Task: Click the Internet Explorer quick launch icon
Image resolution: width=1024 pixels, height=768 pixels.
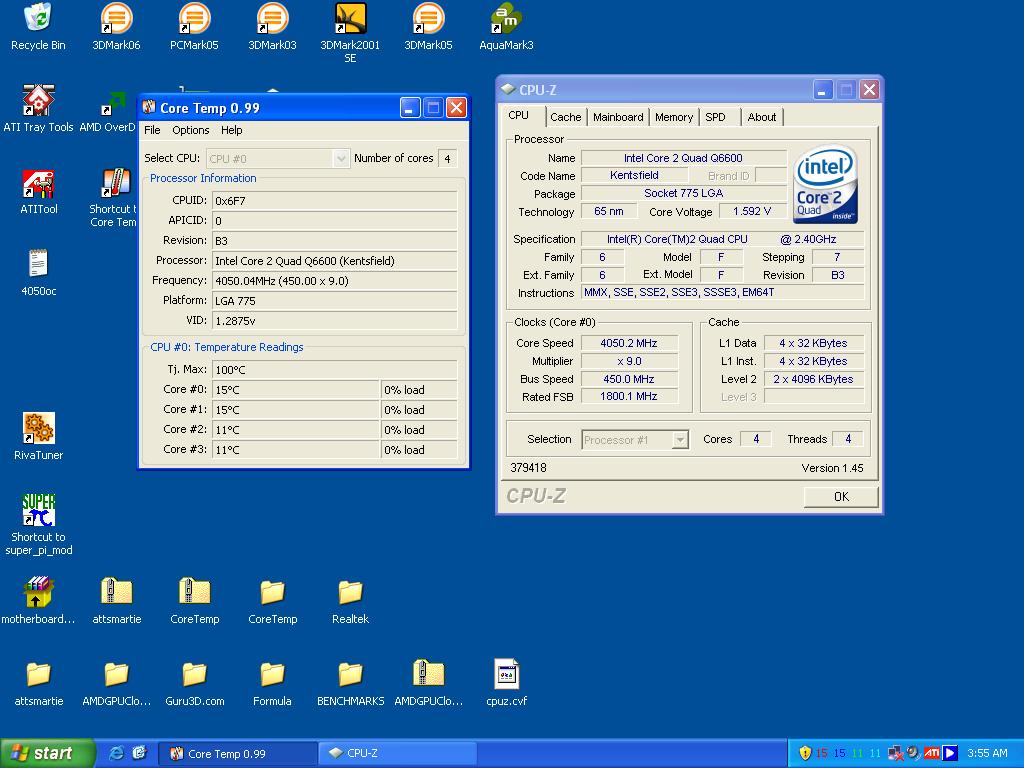Action: [x=116, y=753]
